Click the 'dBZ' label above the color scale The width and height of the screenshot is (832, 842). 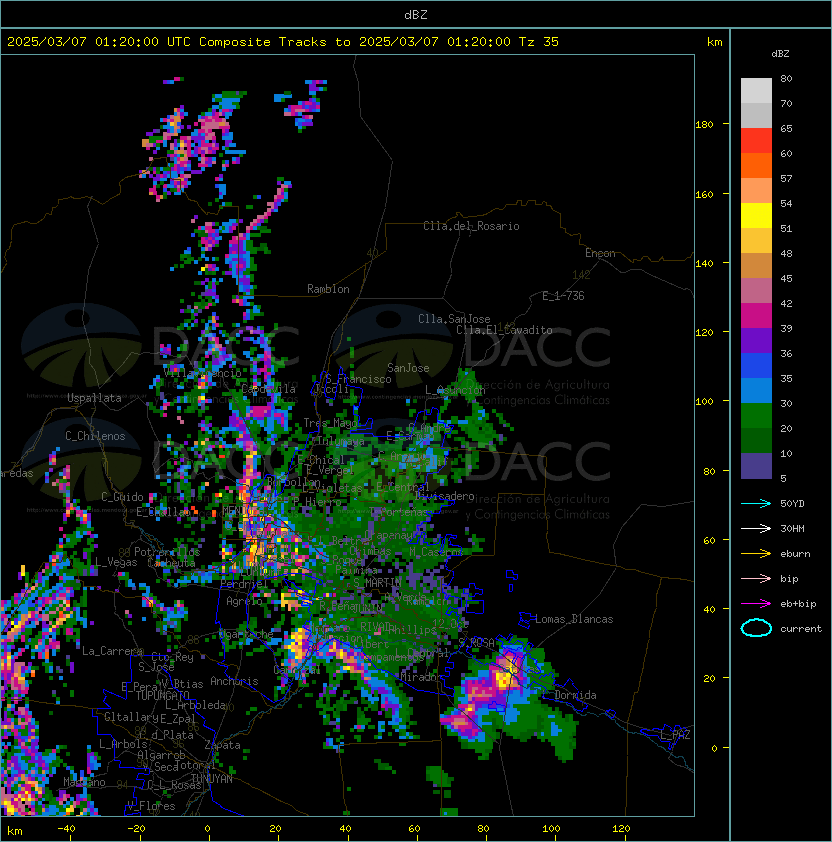tap(780, 54)
